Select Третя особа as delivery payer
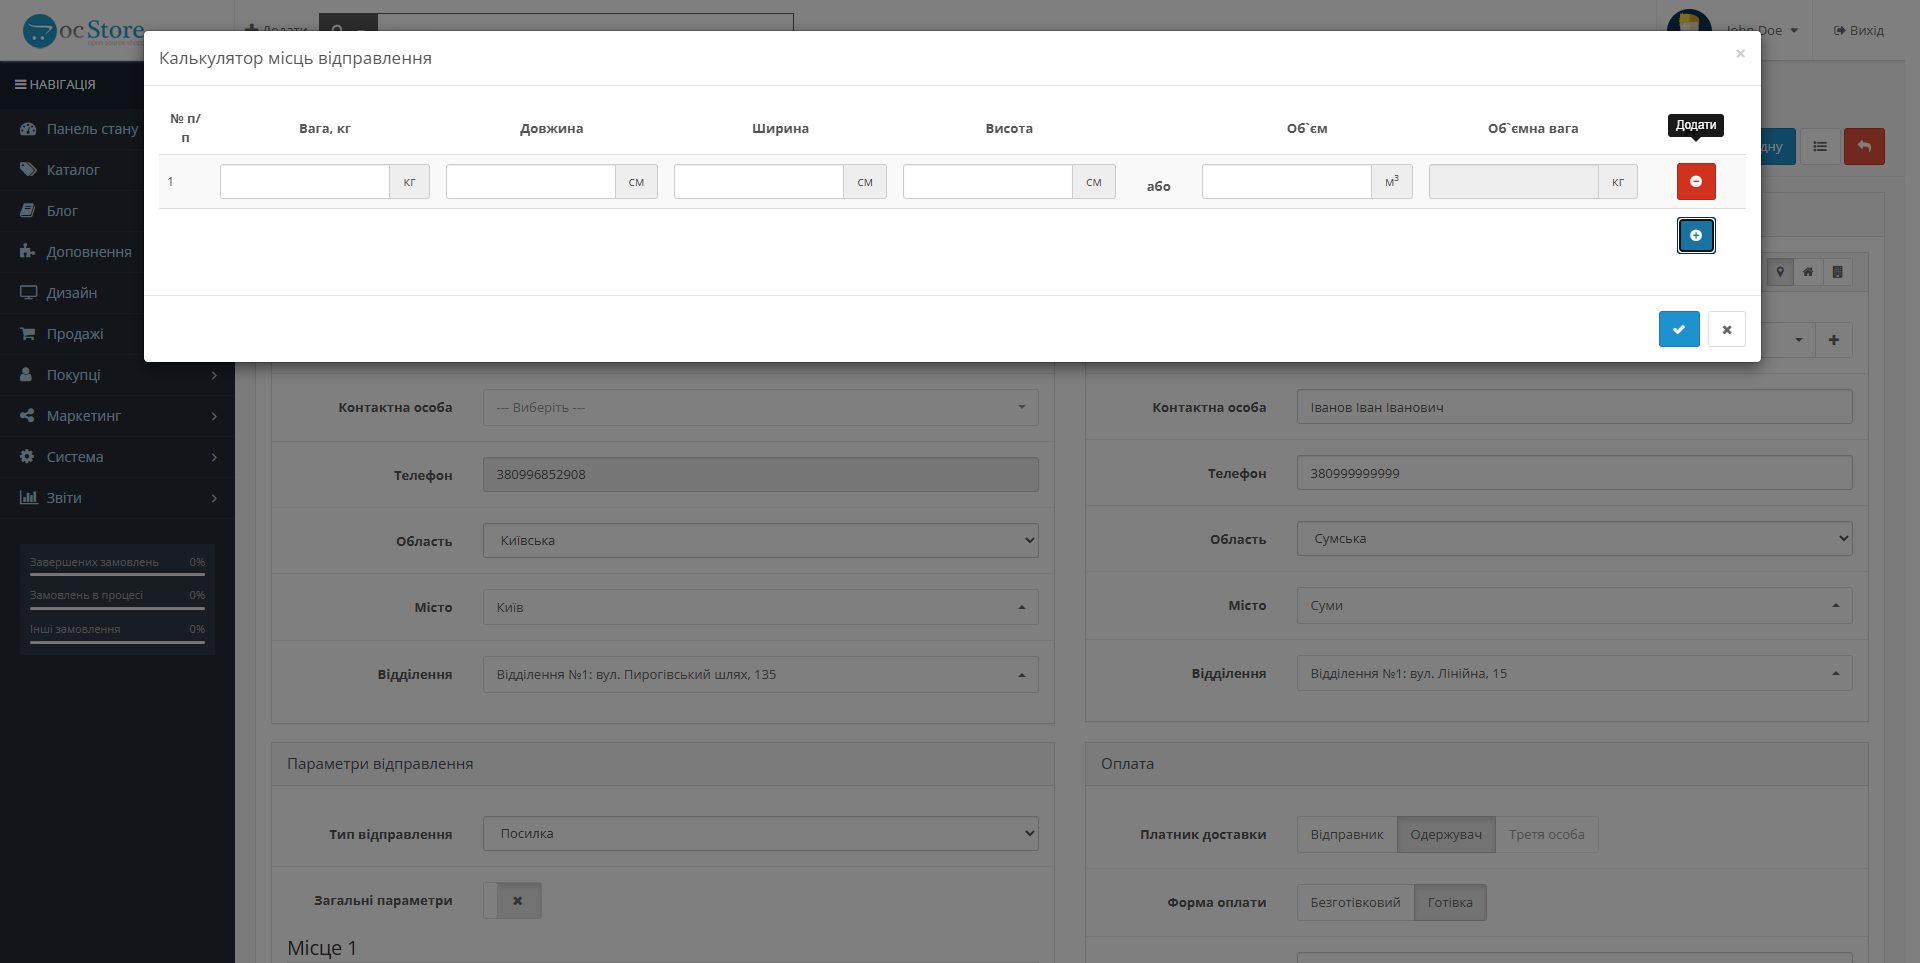 (1547, 835)
